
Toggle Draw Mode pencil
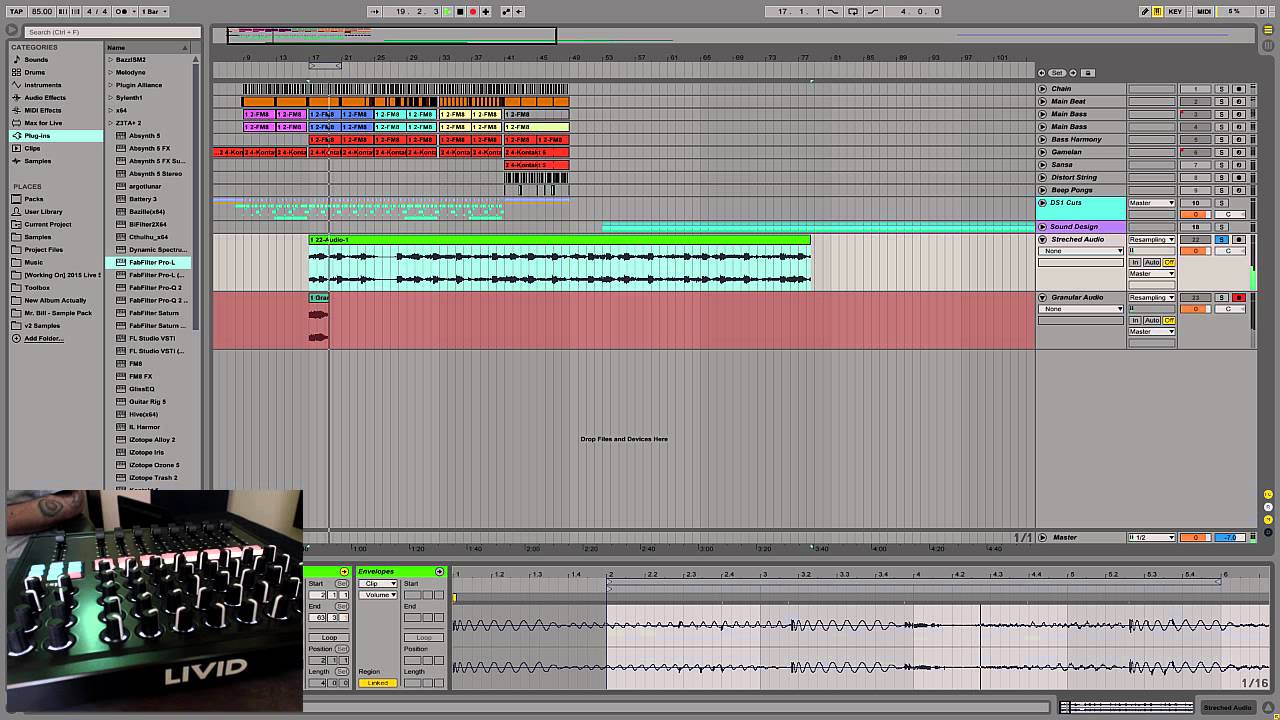click(x=1145, y=11)
